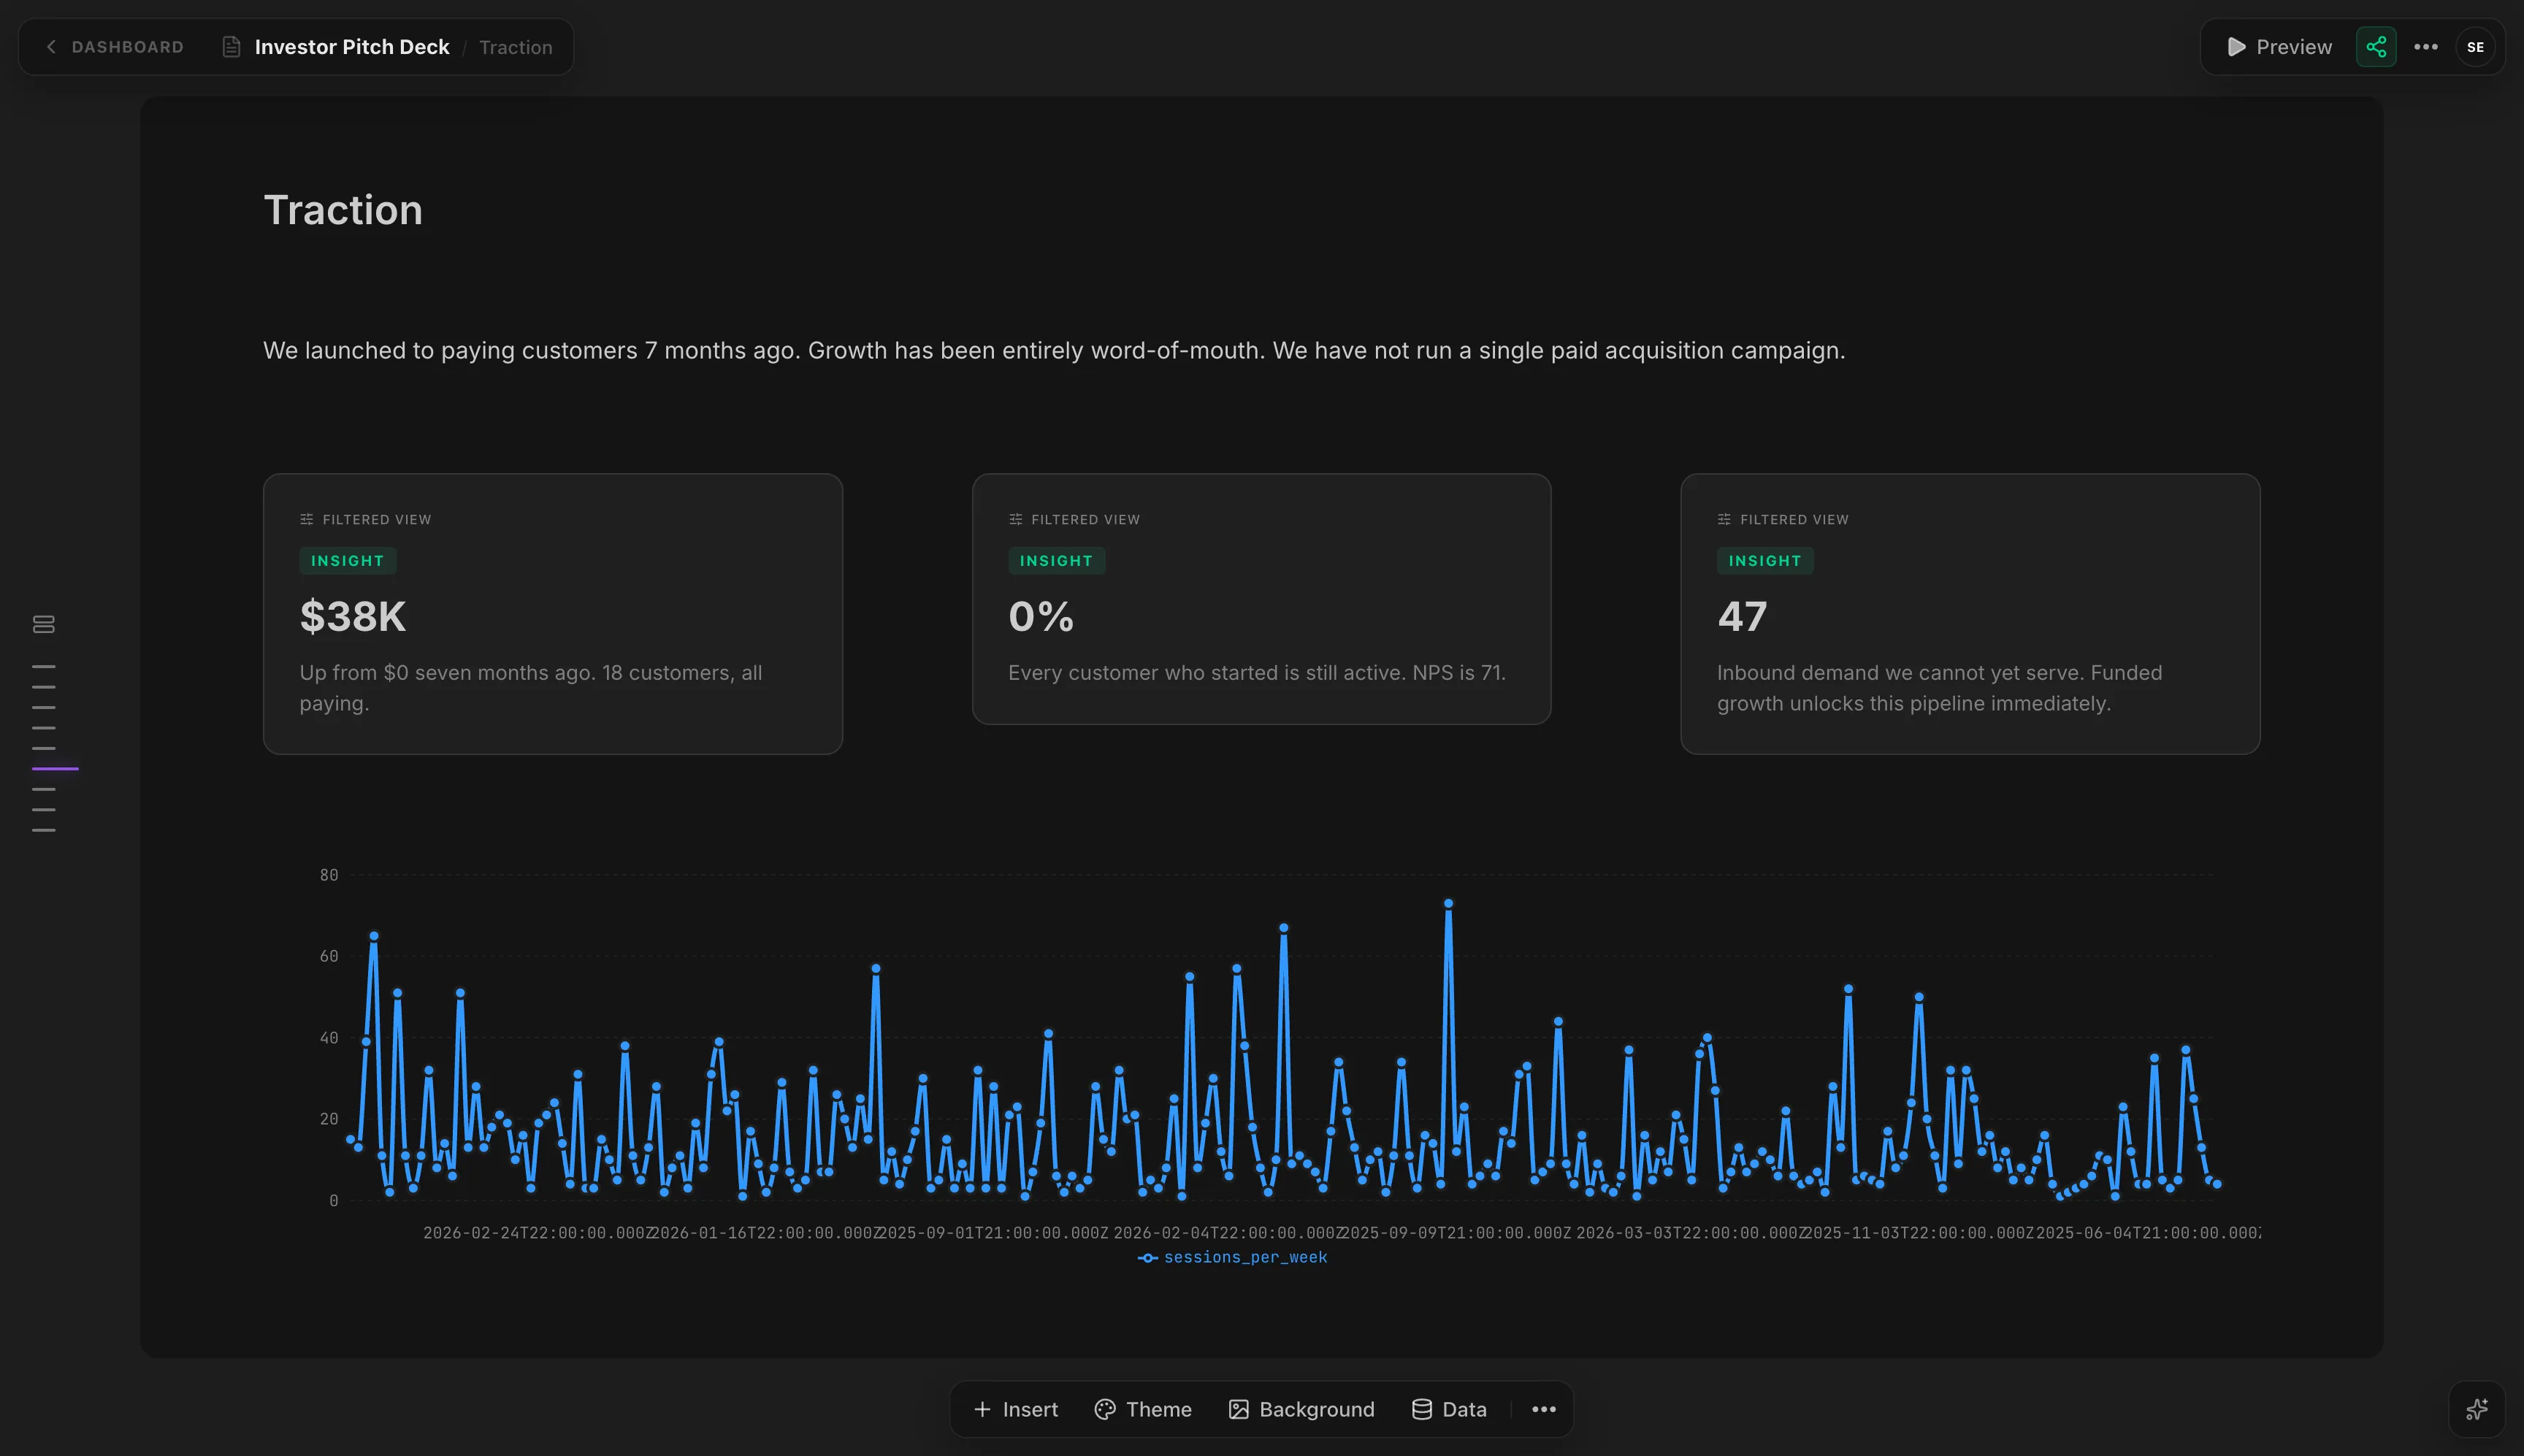Click text 'Every customer who started is still active'
2524x1456 pixels.
pyautogui.click(x=1206, y=673)
